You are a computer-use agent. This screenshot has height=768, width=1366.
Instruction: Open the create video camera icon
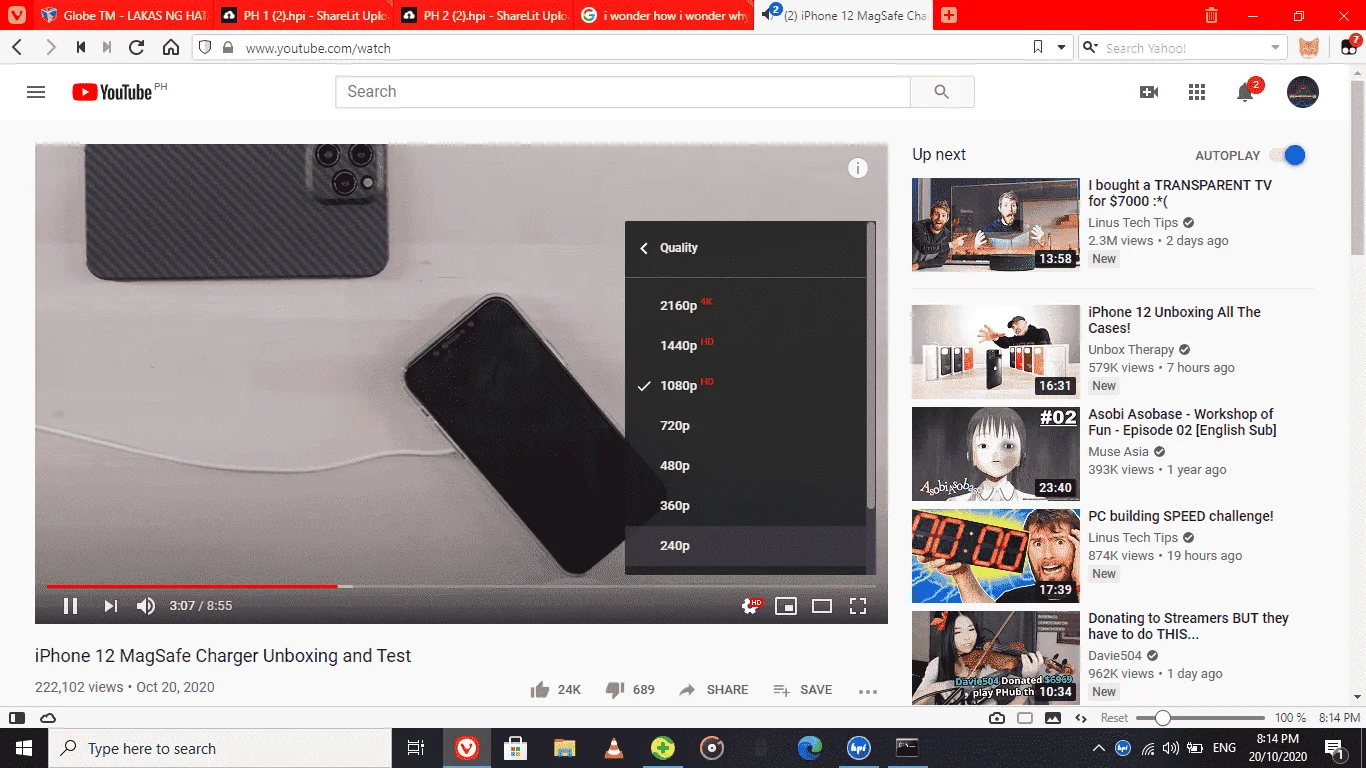[1149, 92]
